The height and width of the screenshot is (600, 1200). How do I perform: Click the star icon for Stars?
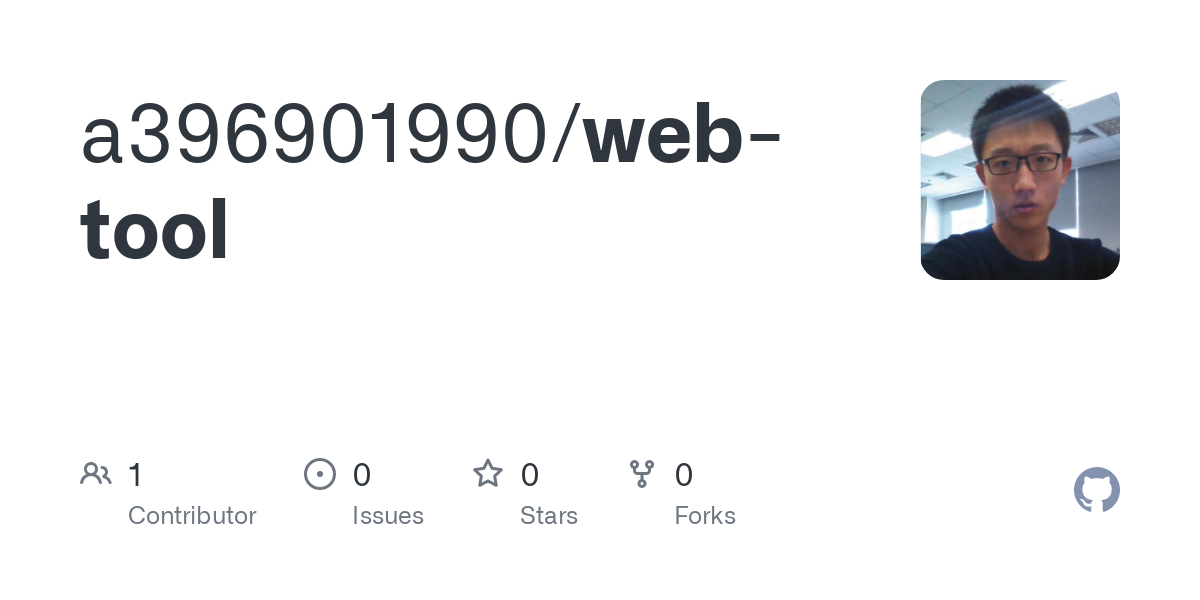(x=488, y=474)
